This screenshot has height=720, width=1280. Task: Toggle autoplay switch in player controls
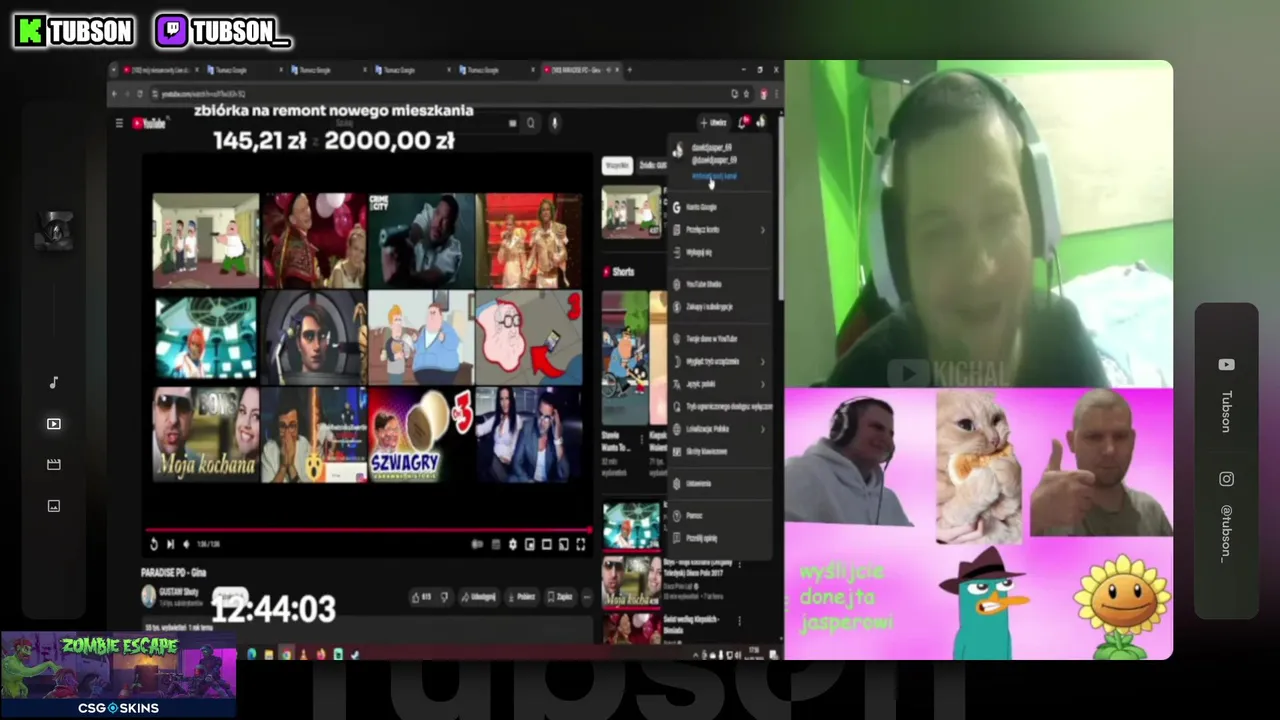pyautogui.click(x=478, y=544)
